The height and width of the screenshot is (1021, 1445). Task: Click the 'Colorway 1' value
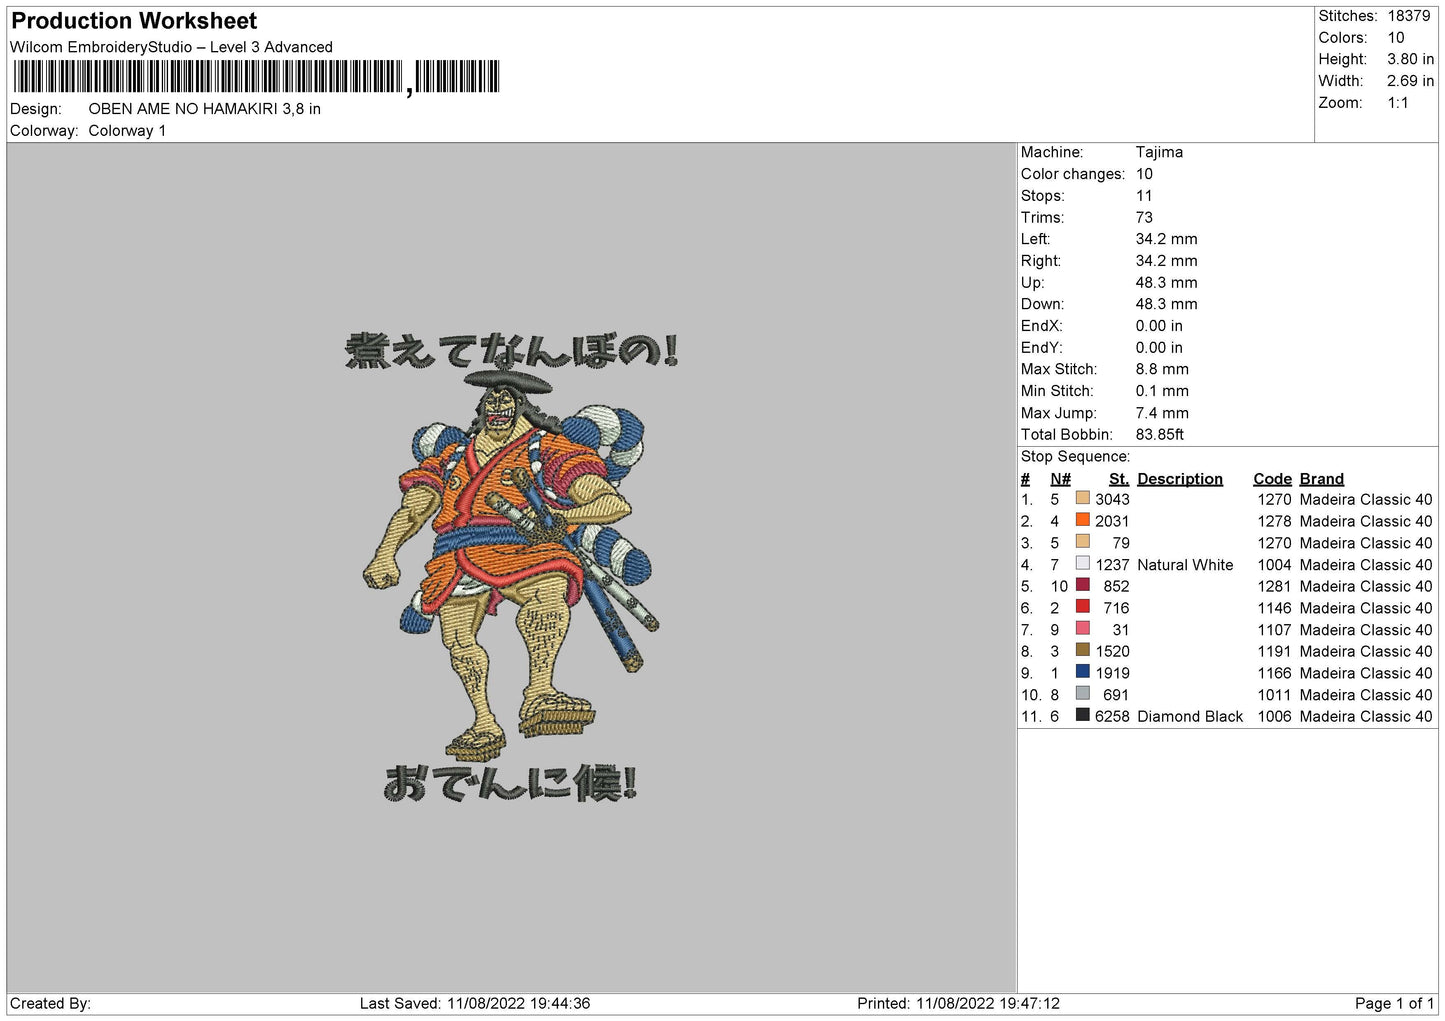pos(127,131)
